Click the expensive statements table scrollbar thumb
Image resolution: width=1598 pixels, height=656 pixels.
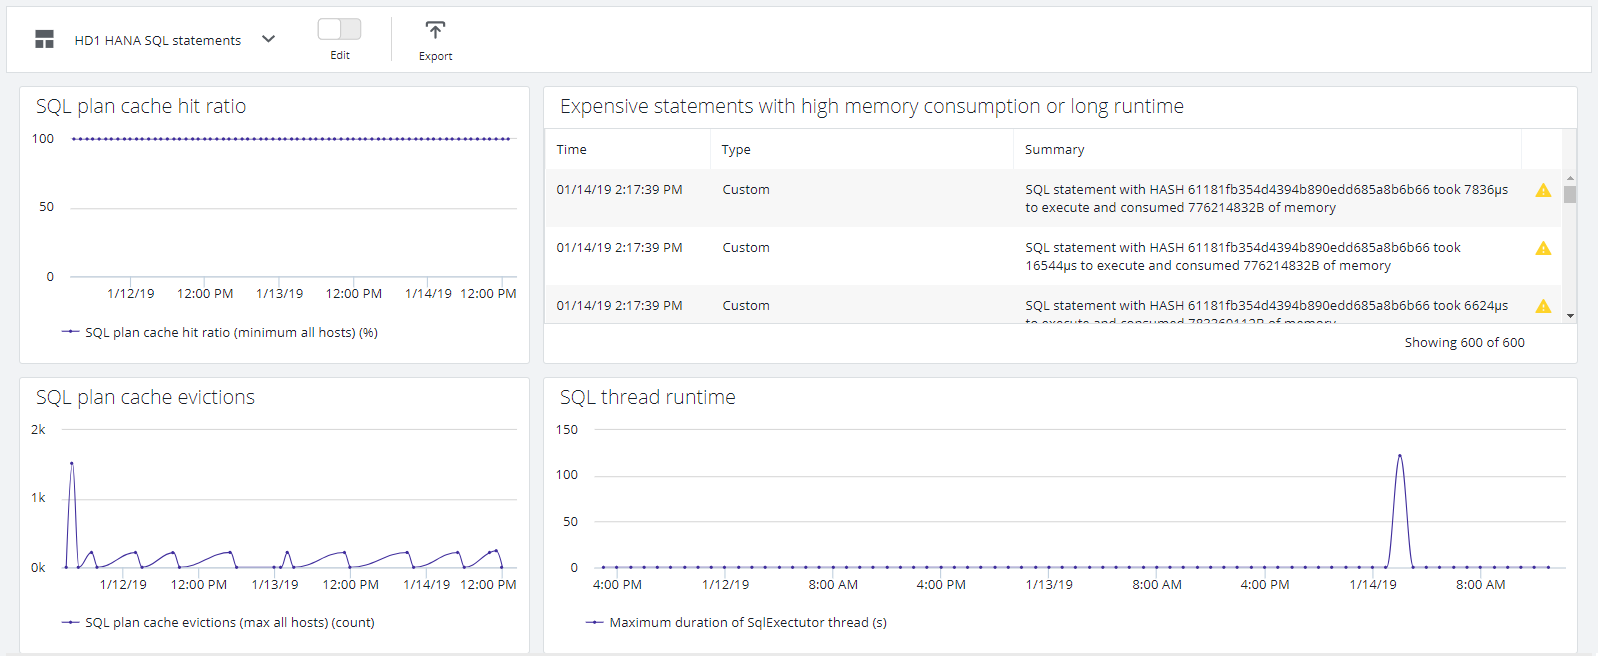[1570, 194]
